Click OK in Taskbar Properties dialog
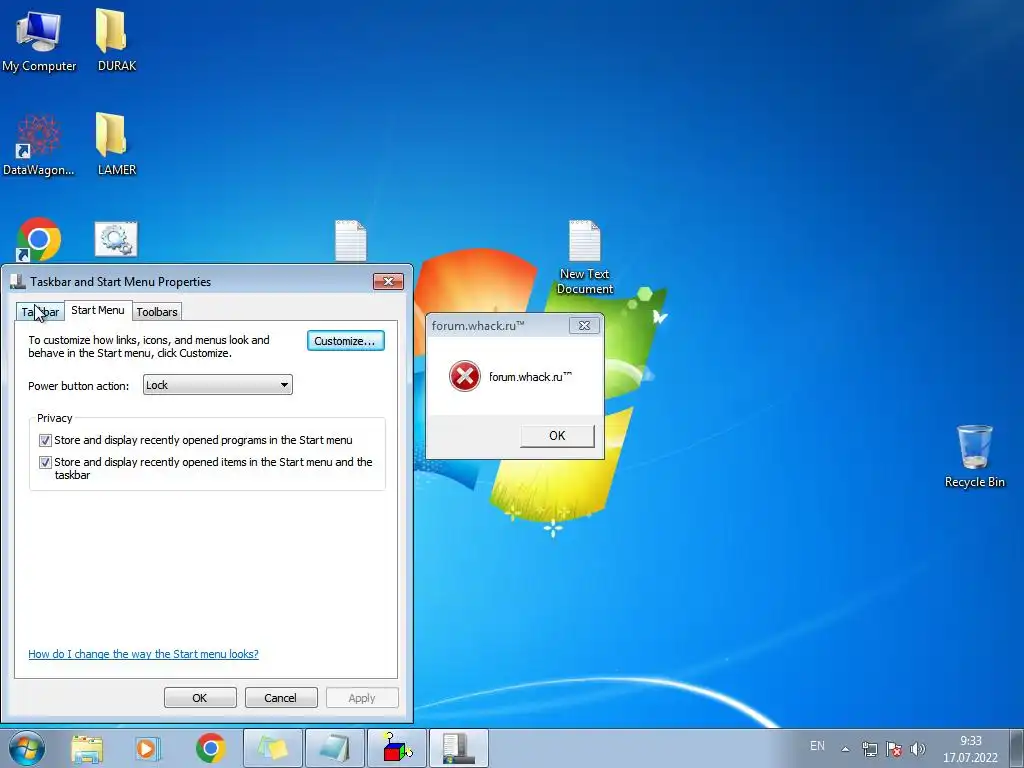This screenshot has height=768, width=1024. (x=200, y=697)
